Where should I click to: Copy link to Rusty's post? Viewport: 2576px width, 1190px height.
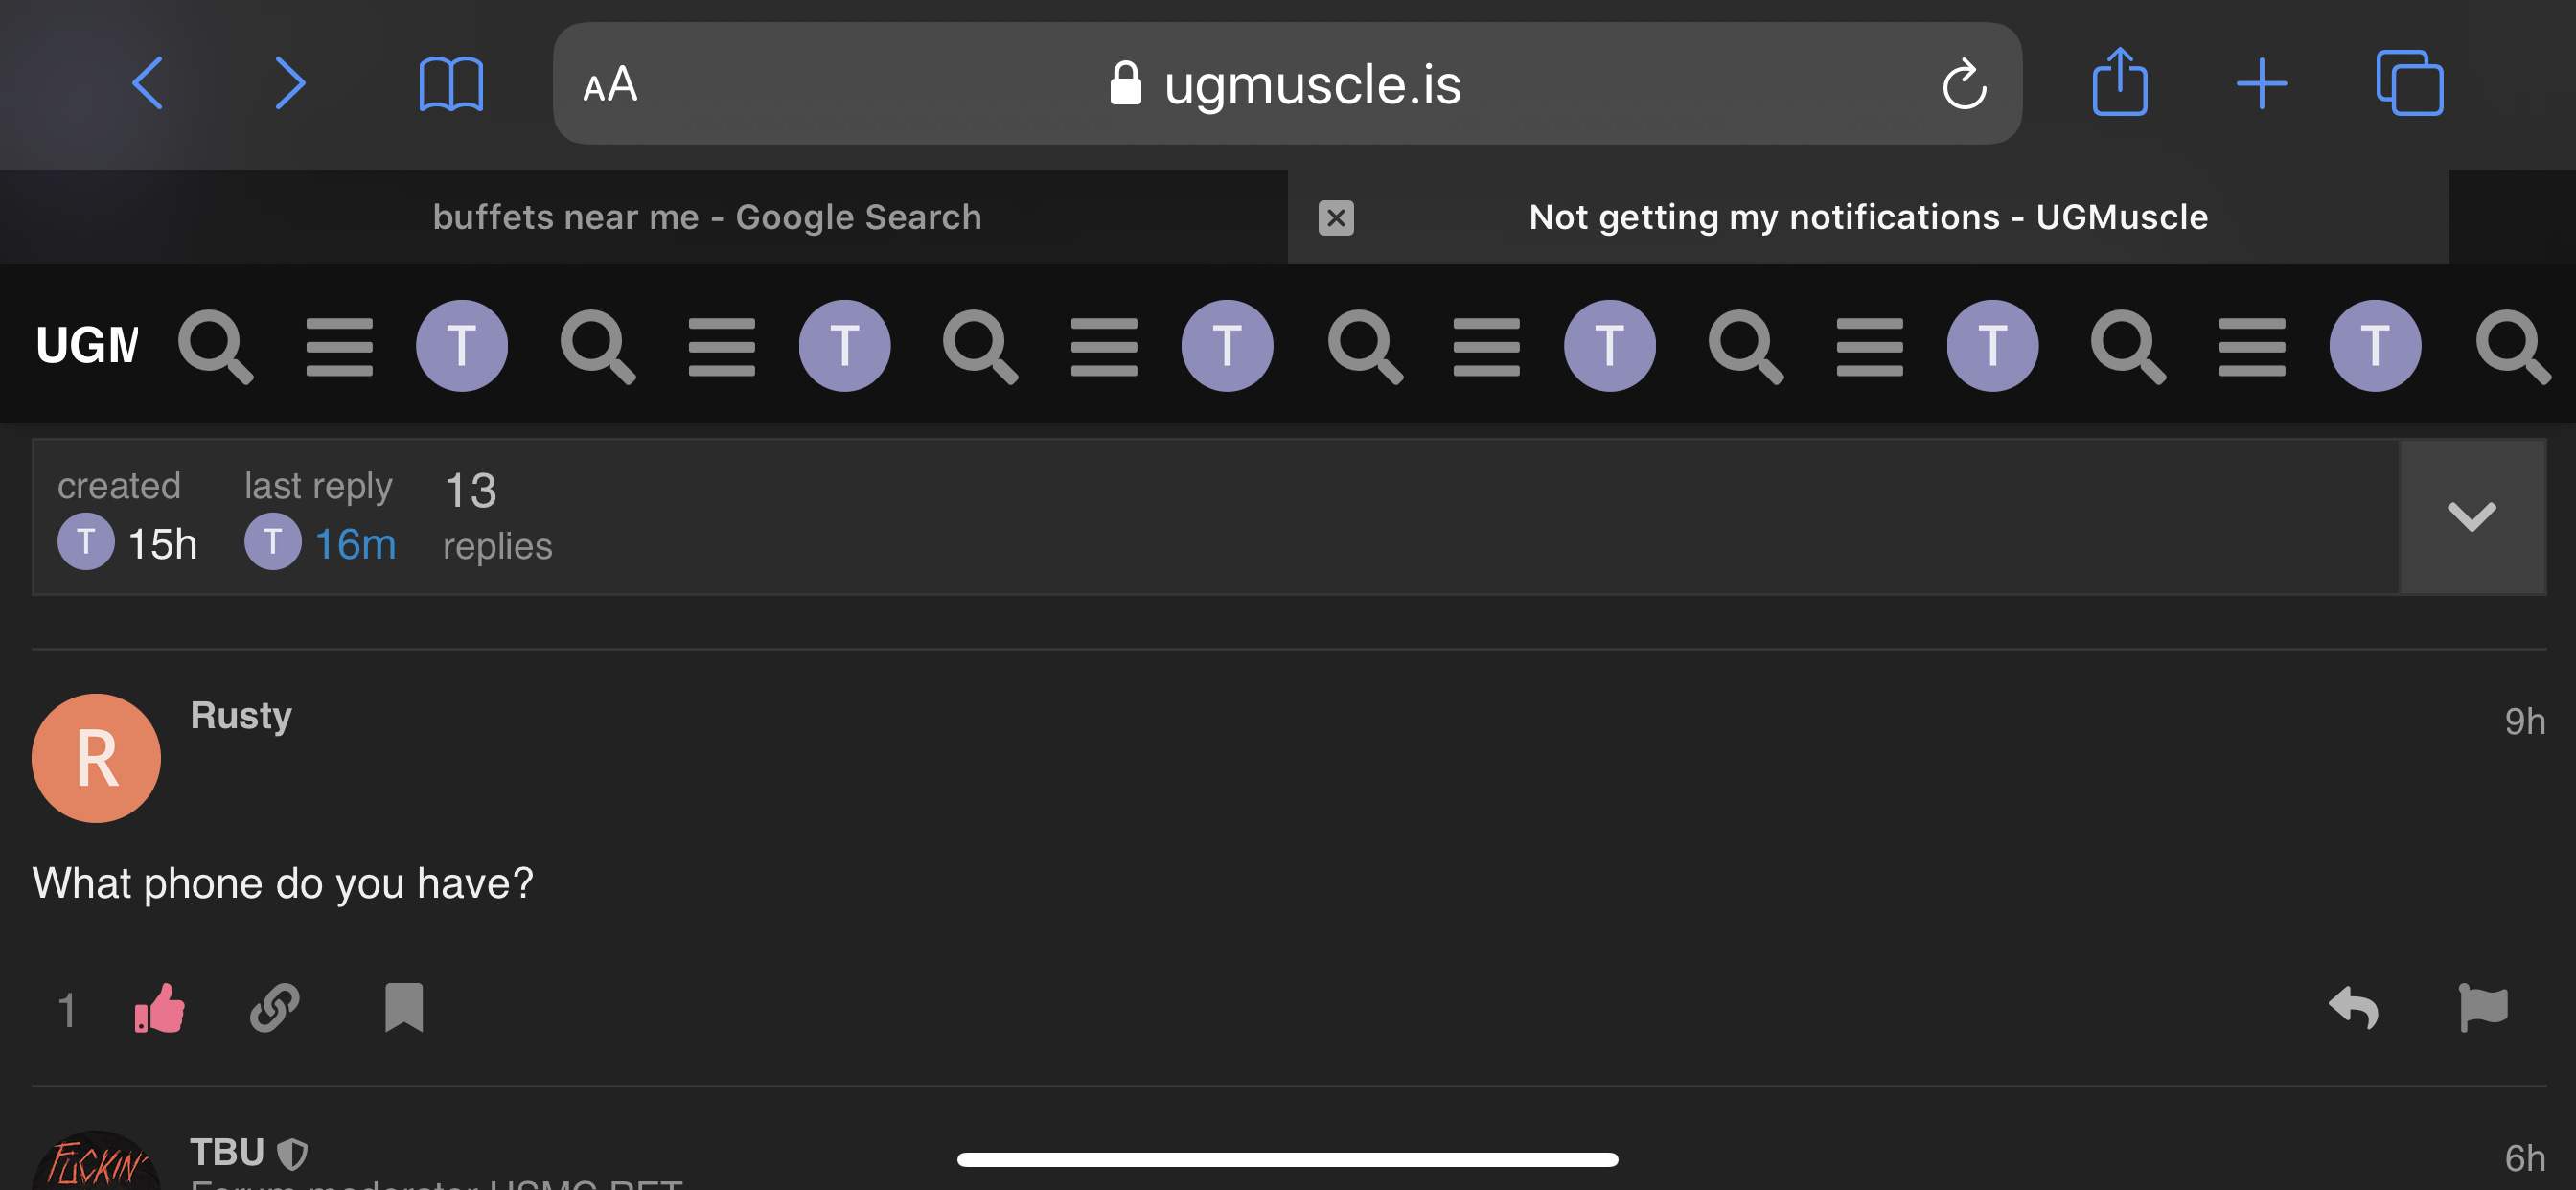pyautogui.click(x=275, y=1008)
